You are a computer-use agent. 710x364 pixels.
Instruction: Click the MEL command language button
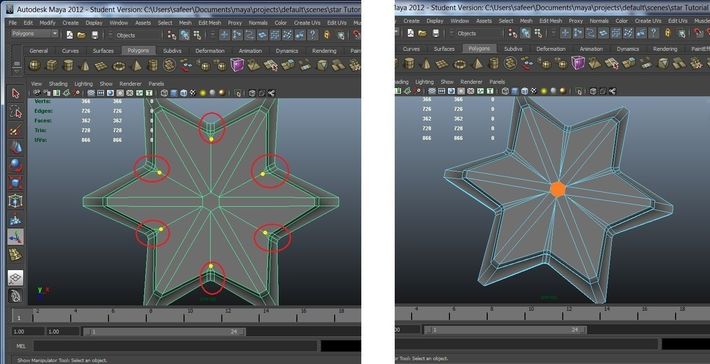(21, 346)
